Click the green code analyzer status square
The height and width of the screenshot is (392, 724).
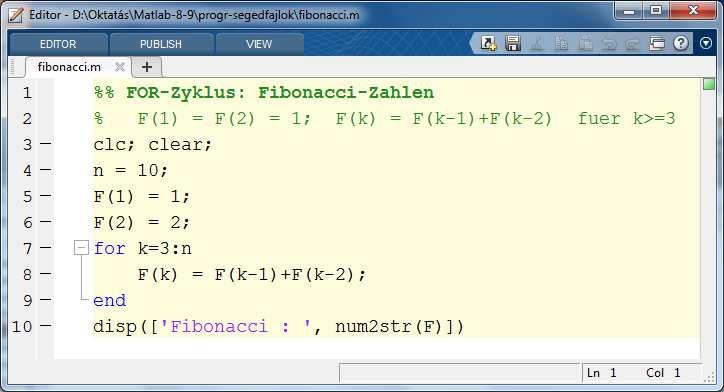[x=709, y=84]
